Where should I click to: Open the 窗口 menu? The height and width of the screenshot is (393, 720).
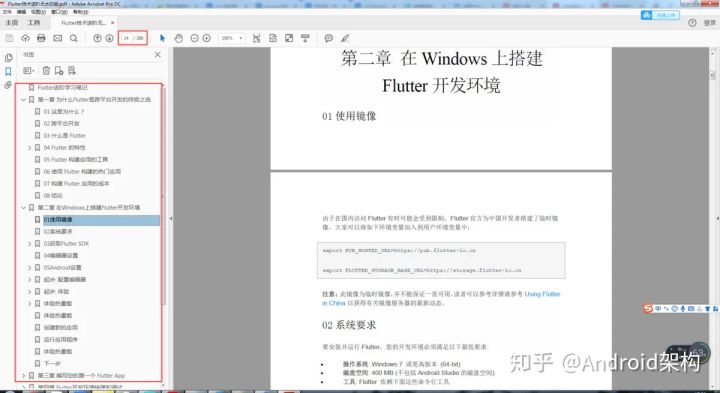[59, 11]
